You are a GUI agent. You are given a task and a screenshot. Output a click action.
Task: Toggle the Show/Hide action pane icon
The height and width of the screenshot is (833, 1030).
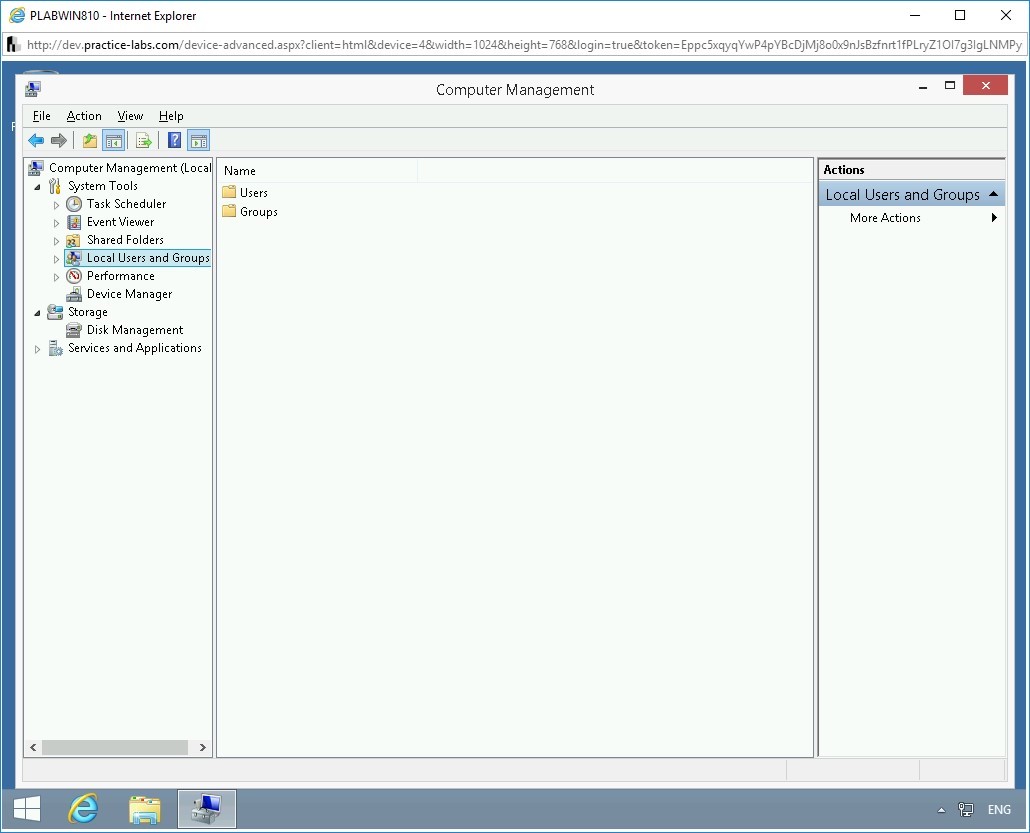tap(198, 140)
